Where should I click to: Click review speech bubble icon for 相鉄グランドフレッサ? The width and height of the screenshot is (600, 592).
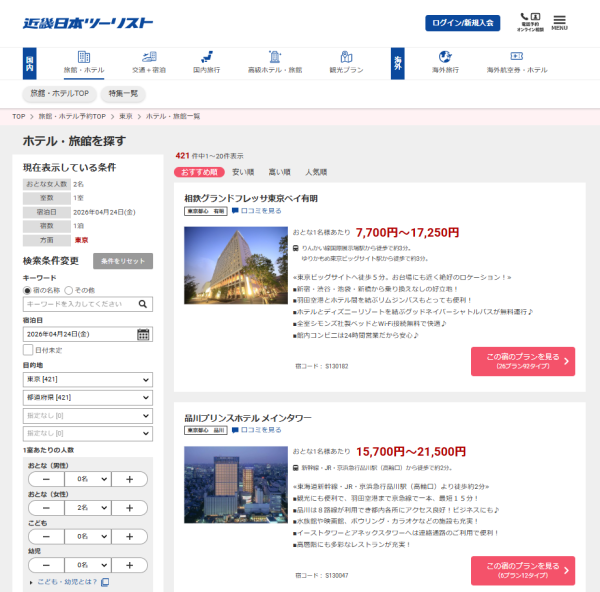tap(235, 211)
